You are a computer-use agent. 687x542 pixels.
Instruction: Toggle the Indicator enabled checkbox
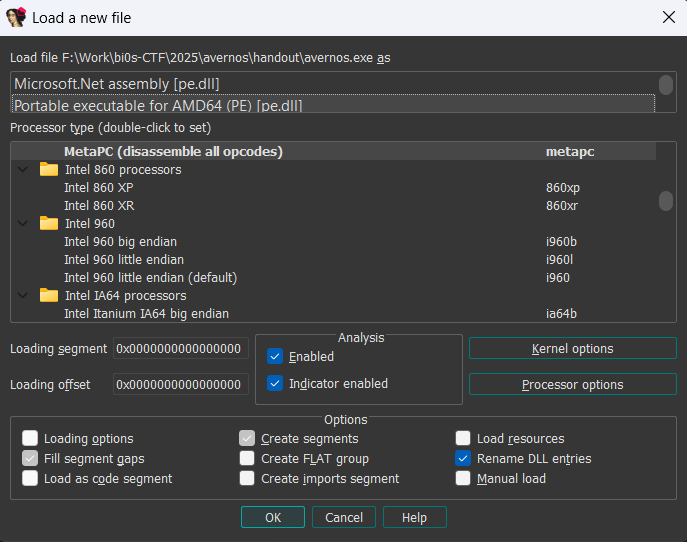[x=275, y=384]
